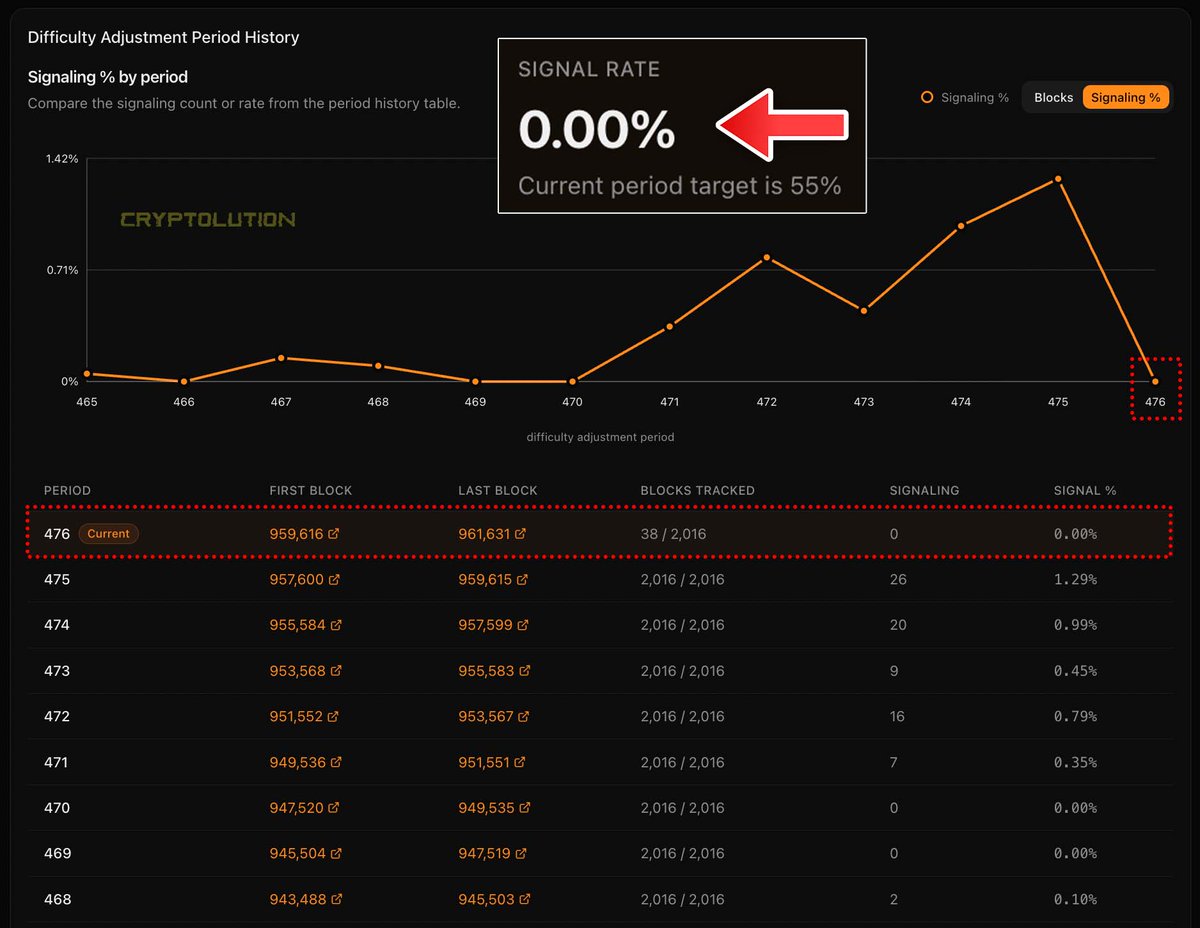Click the period 467 chart data point
Image resolution: width=1200 pixels, height=928 pixels.
point(281,358)
